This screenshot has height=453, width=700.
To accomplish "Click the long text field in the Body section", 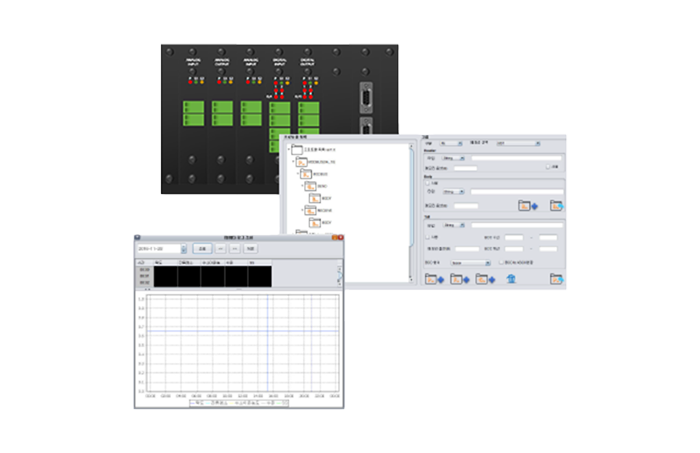I will click(517, 191).
